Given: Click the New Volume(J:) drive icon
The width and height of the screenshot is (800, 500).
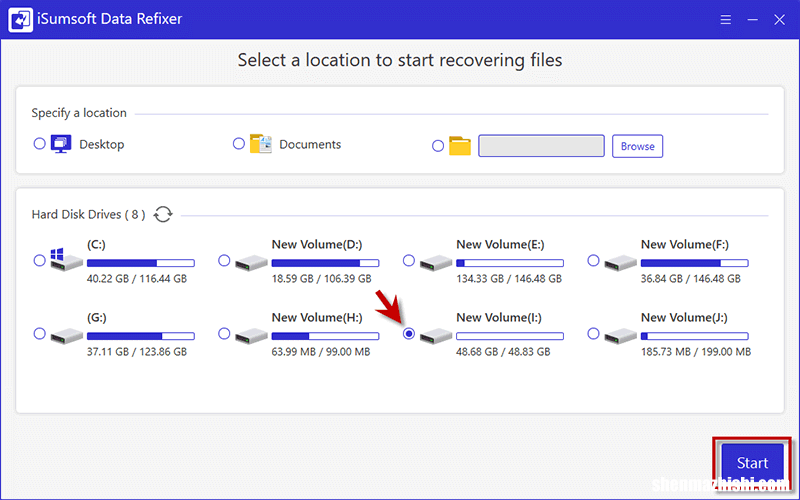Looking at the screenshot, I should pos(620,336).
